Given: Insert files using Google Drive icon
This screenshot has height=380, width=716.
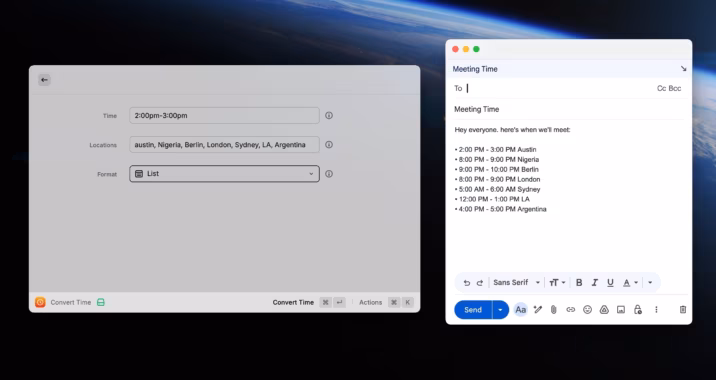Looking at the screenshot, I should (604, 310).
